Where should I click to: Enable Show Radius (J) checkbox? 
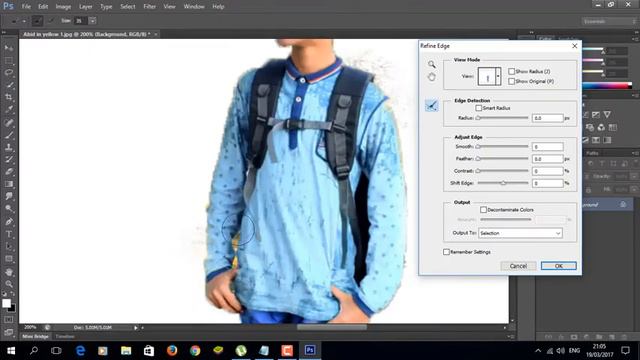click(x=511, y=71)
